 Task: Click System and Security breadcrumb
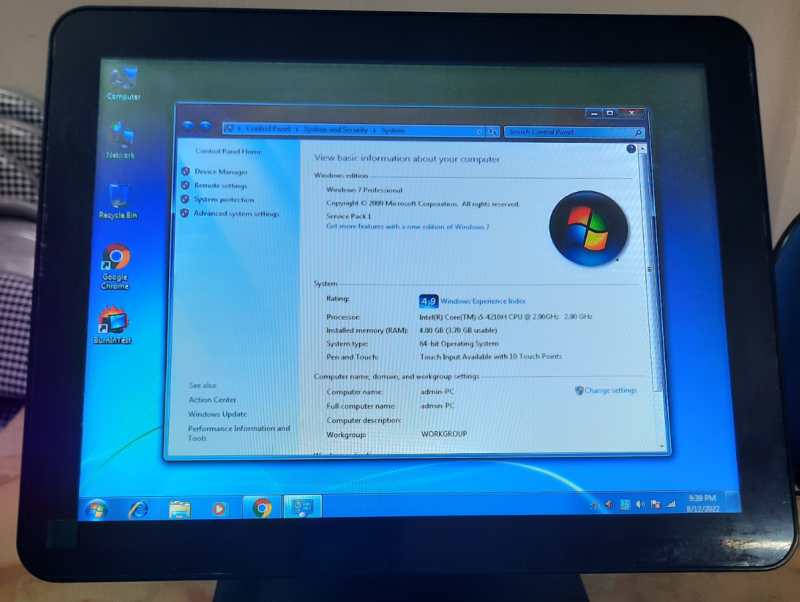pyautogui.click(x=335, y=130)
